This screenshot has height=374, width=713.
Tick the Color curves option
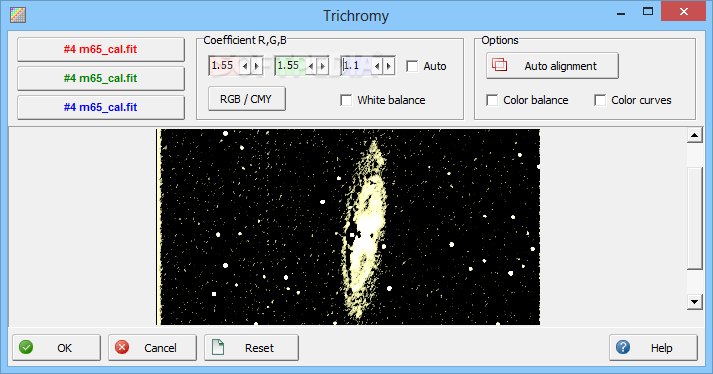pos(600,100)
